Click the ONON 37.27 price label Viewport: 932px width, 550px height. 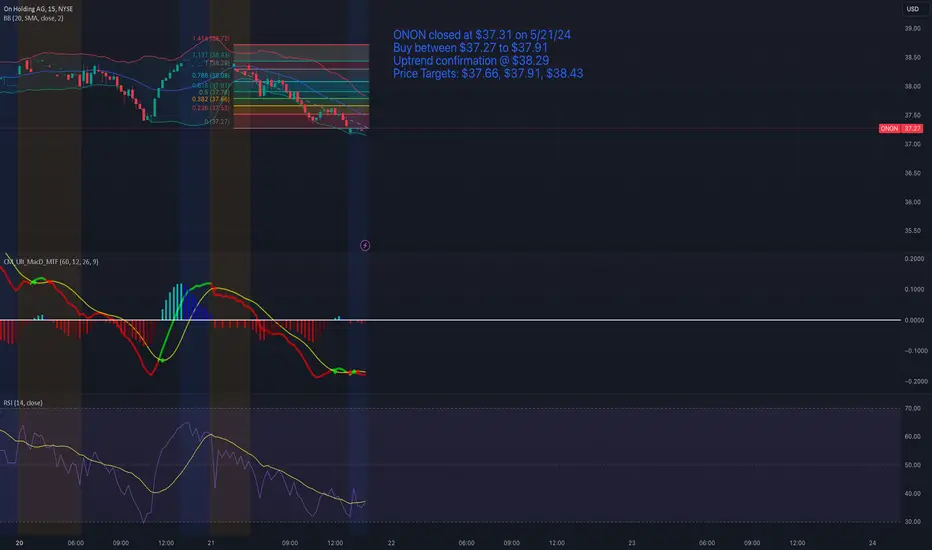[900, 128]
